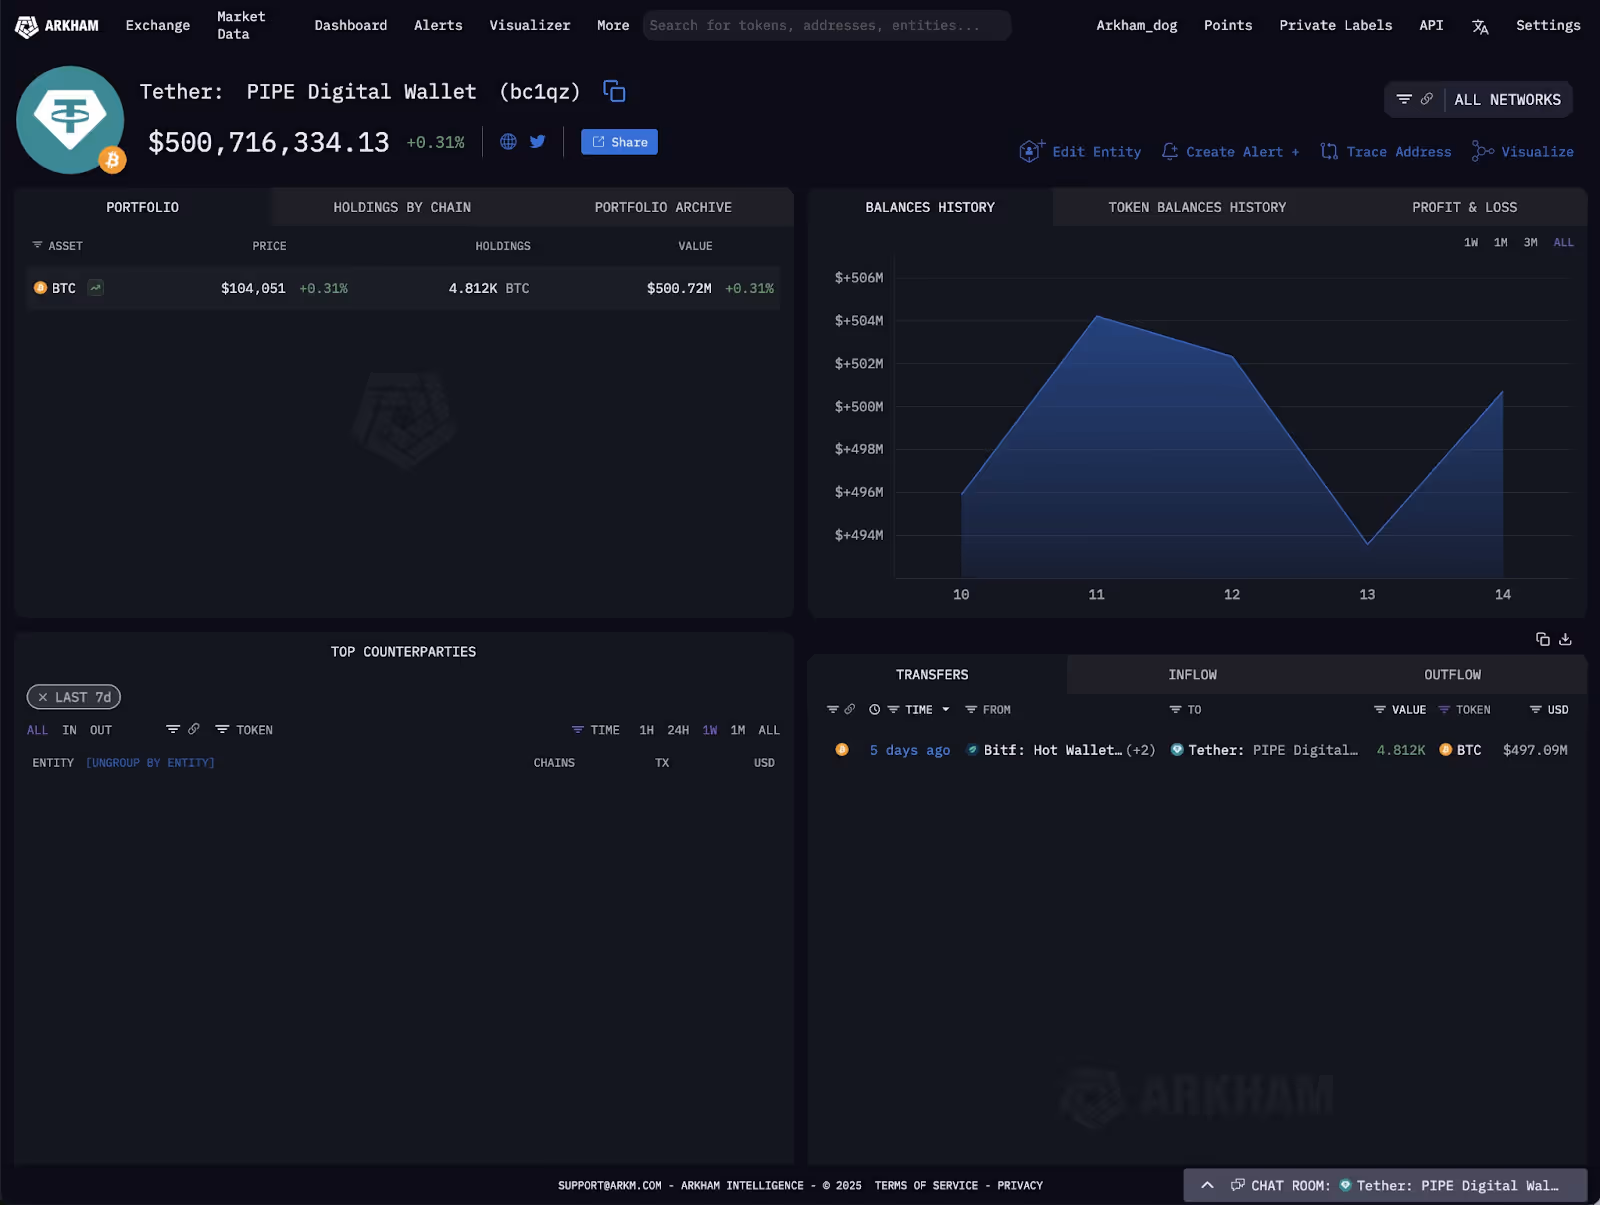Click the chat room bubbles icon
The width and height of the screenshot is (1600, 1205).
coord(1238,1185)
